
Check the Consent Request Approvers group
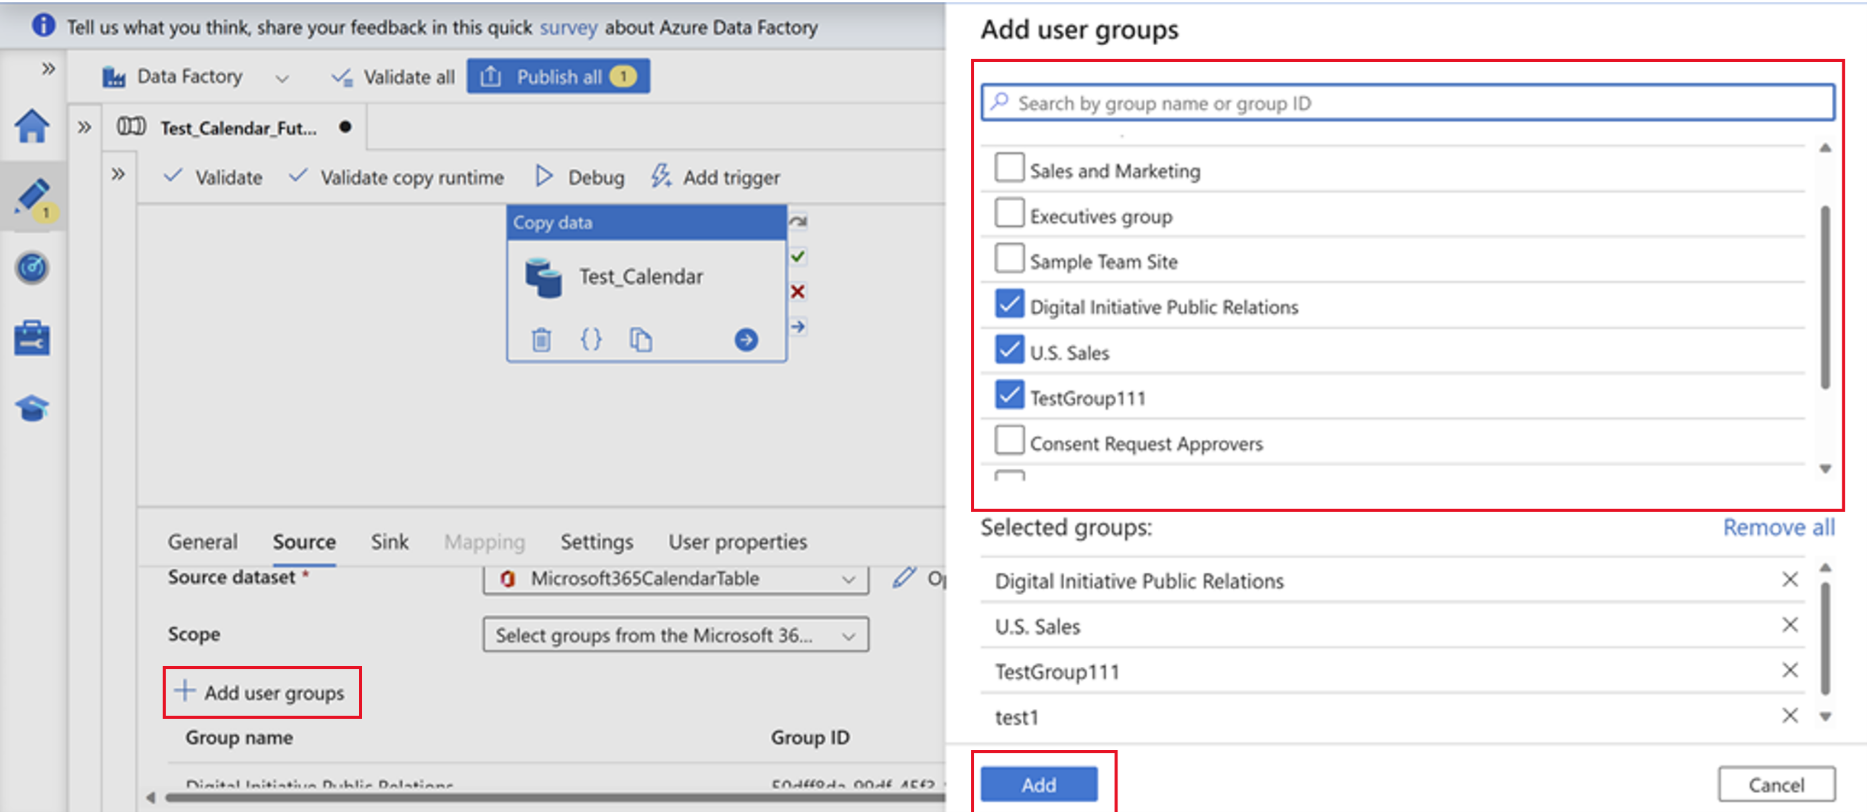(x=1009, y=441)
